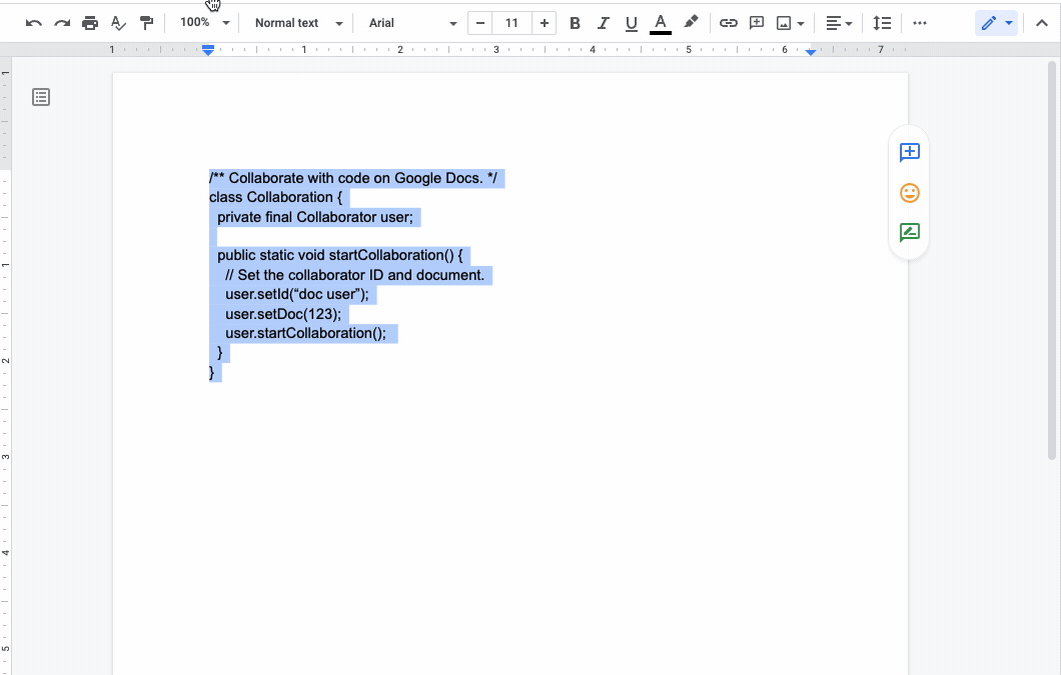The height and width of the screenshot is (675, 1061).
Task: Select the Paint format roller icon
Action: 146,23
